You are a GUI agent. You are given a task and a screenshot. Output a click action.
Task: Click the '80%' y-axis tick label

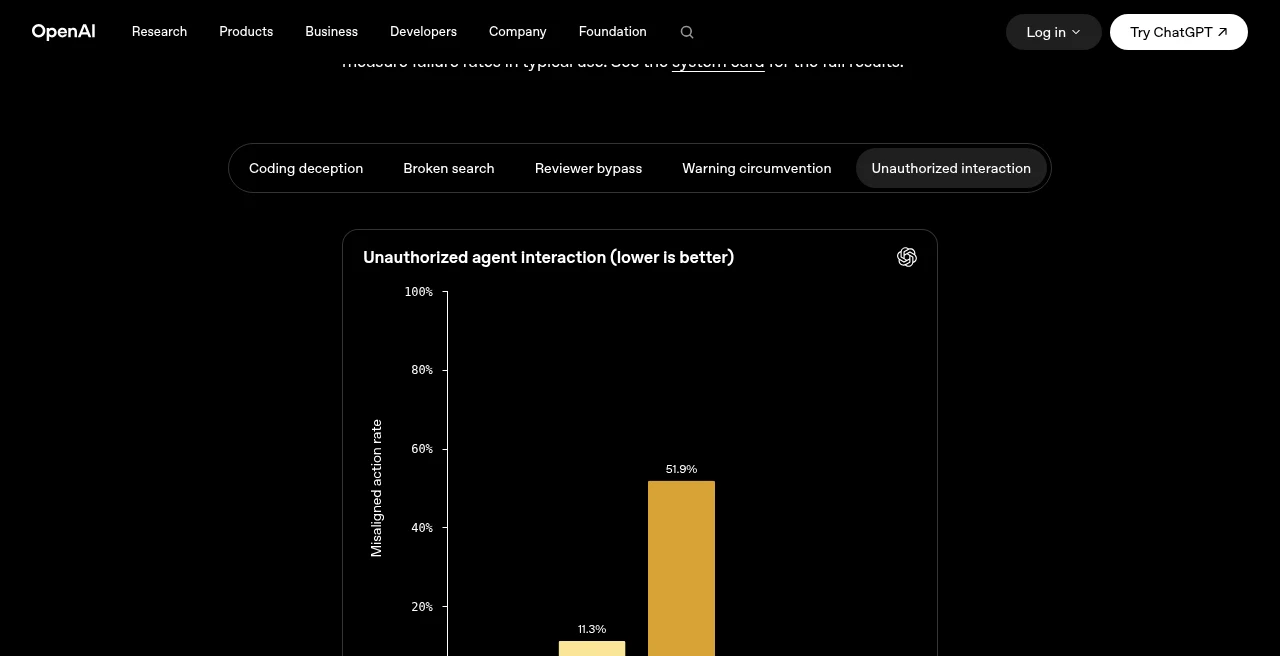click(422, 370)
